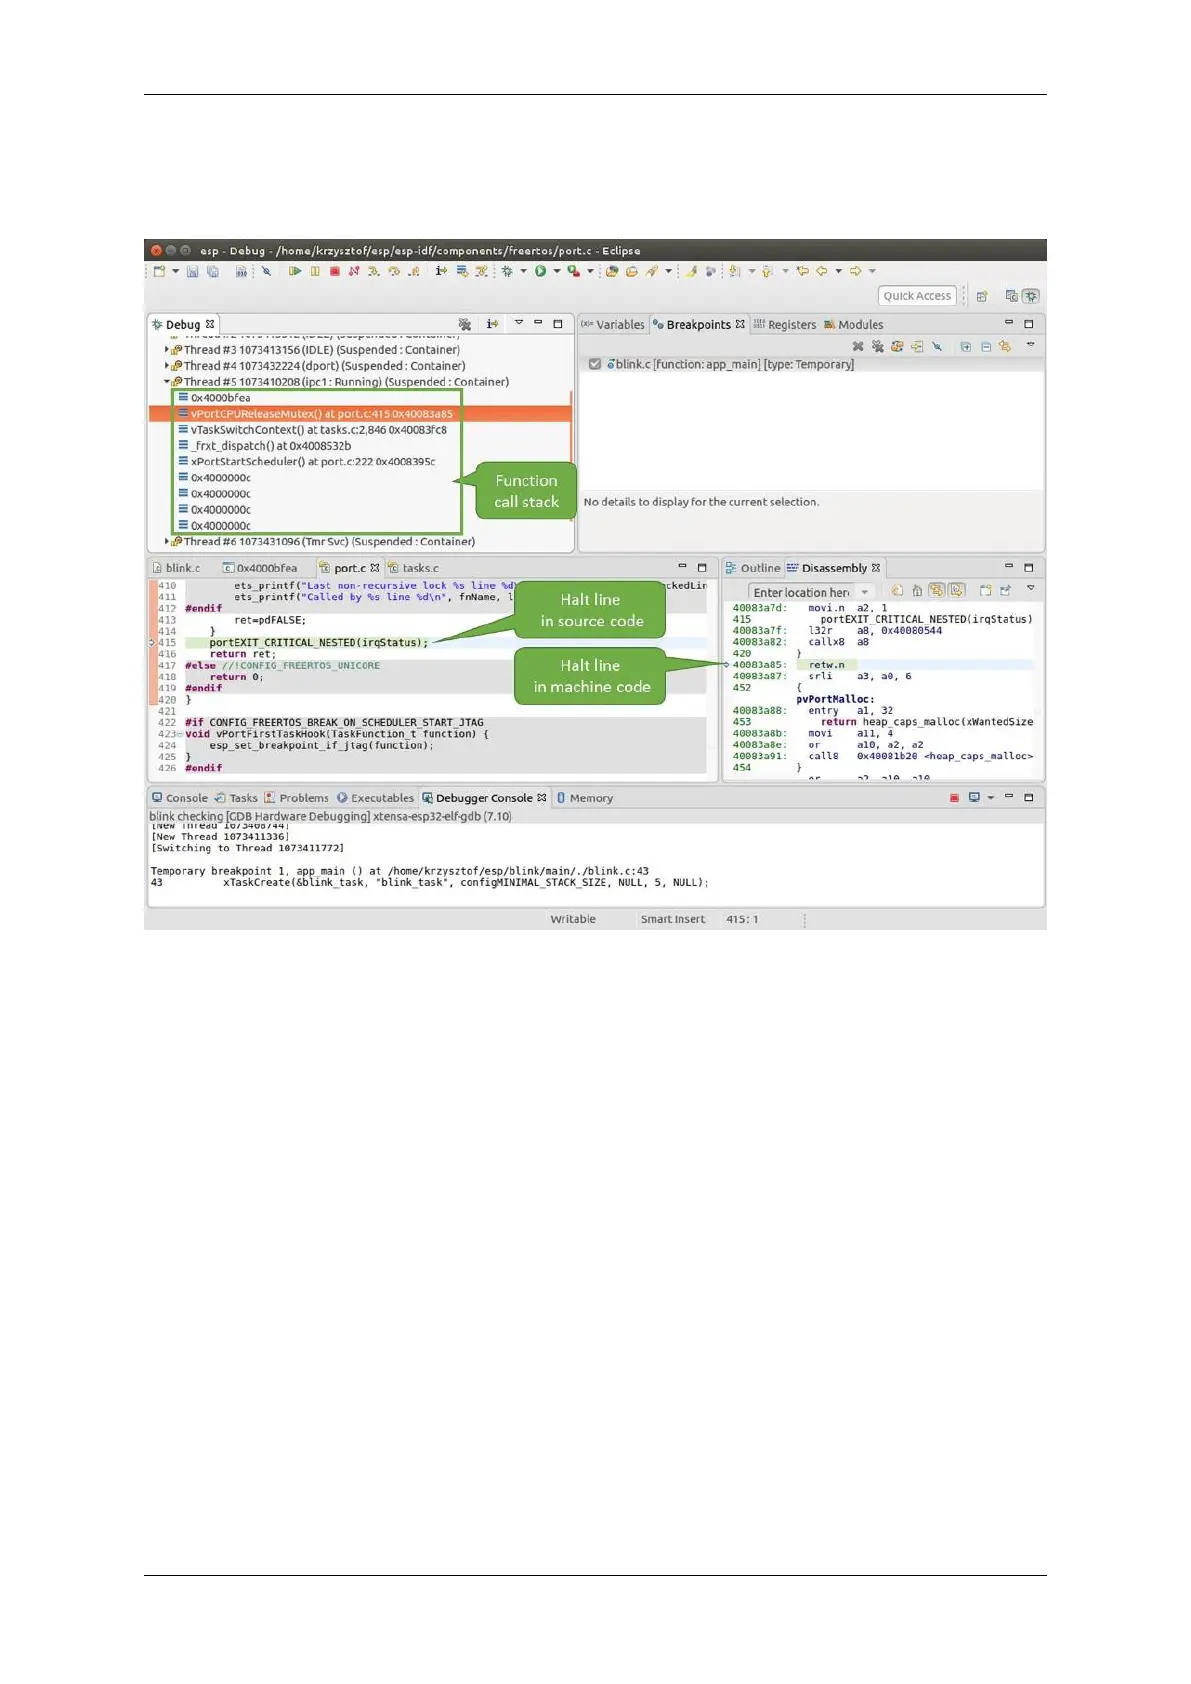Launch Debug with the bug icon
The height and width of the screenshot is (1684, 1191).
click(x=507, y=271)
